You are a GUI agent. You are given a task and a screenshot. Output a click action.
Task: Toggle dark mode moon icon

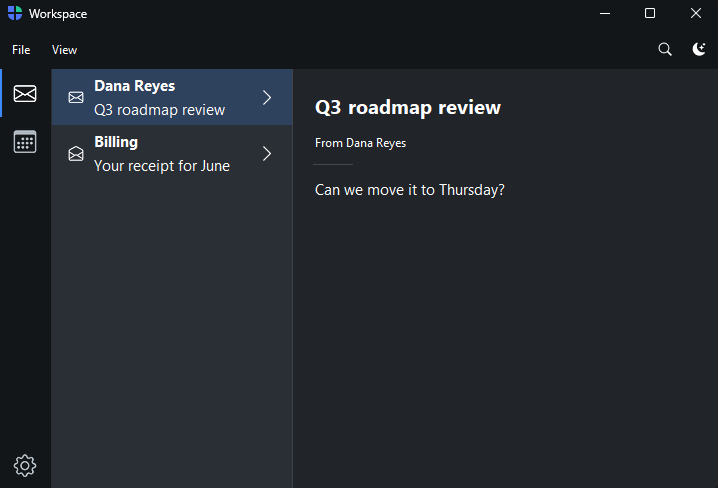point(699,49)
